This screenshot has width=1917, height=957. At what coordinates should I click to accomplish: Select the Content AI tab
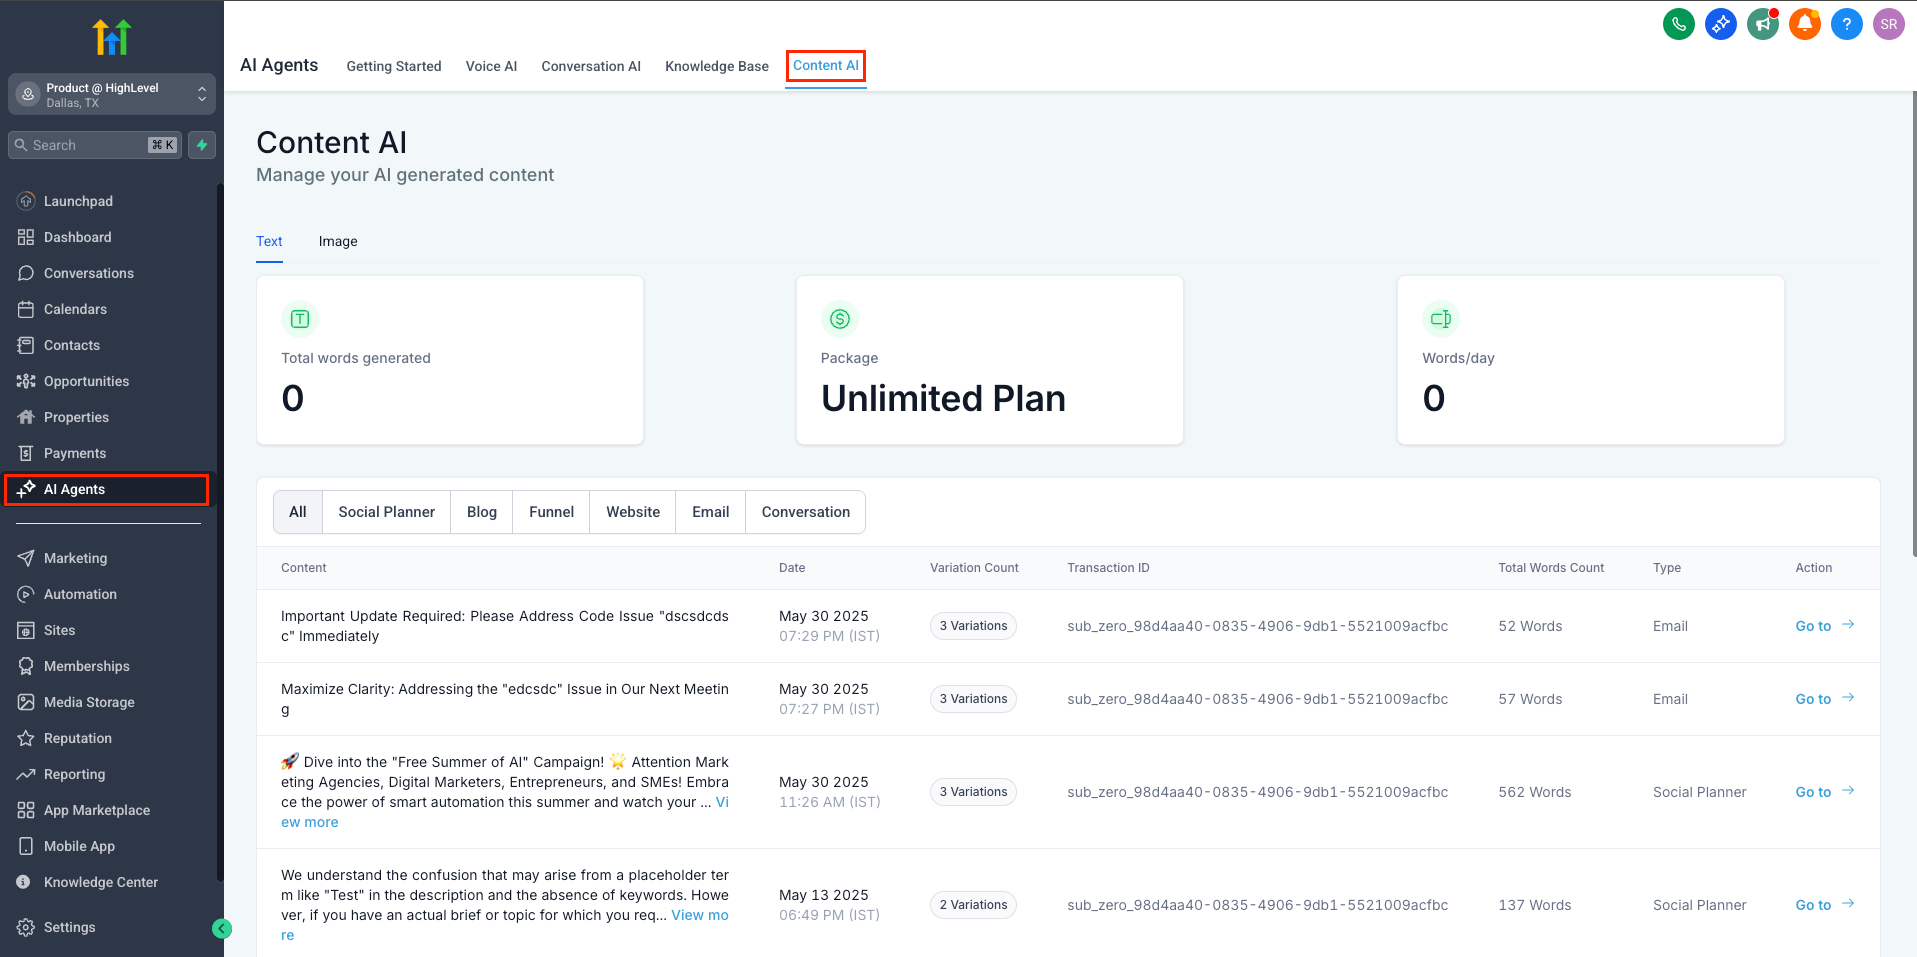click(x=826, y=65)
